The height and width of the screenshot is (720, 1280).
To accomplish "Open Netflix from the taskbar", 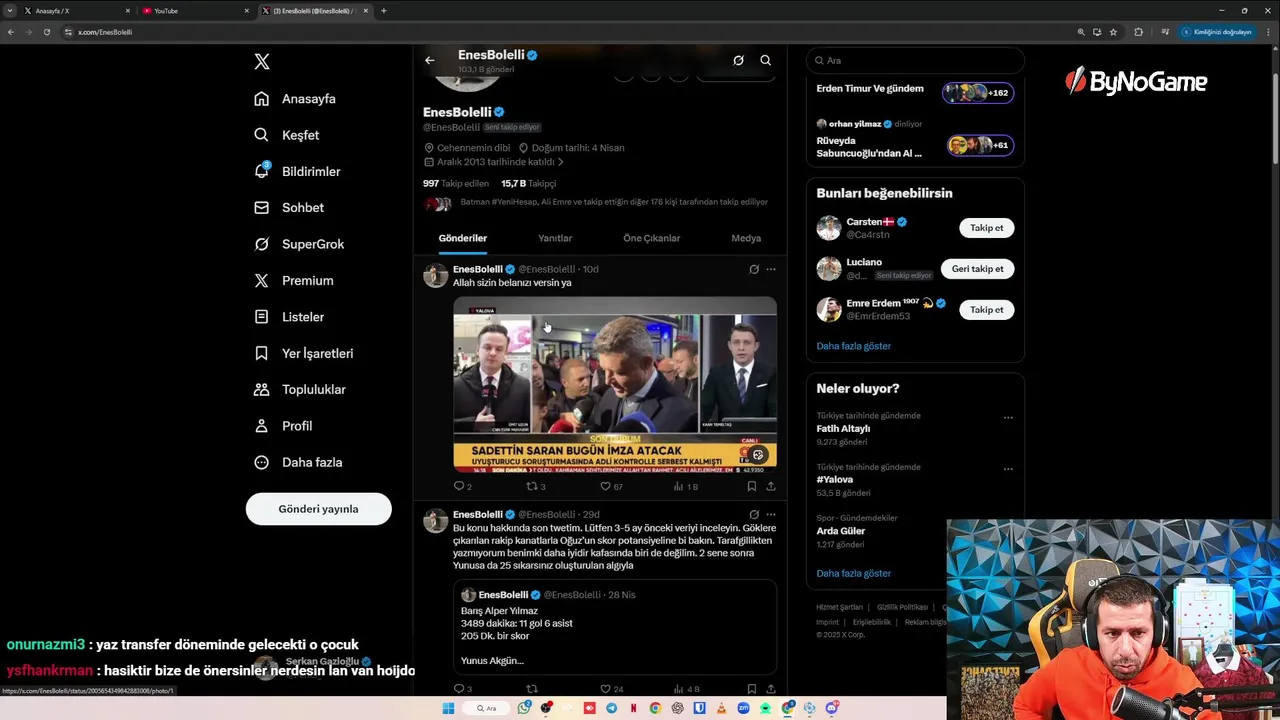I will [x=634, y=708].
